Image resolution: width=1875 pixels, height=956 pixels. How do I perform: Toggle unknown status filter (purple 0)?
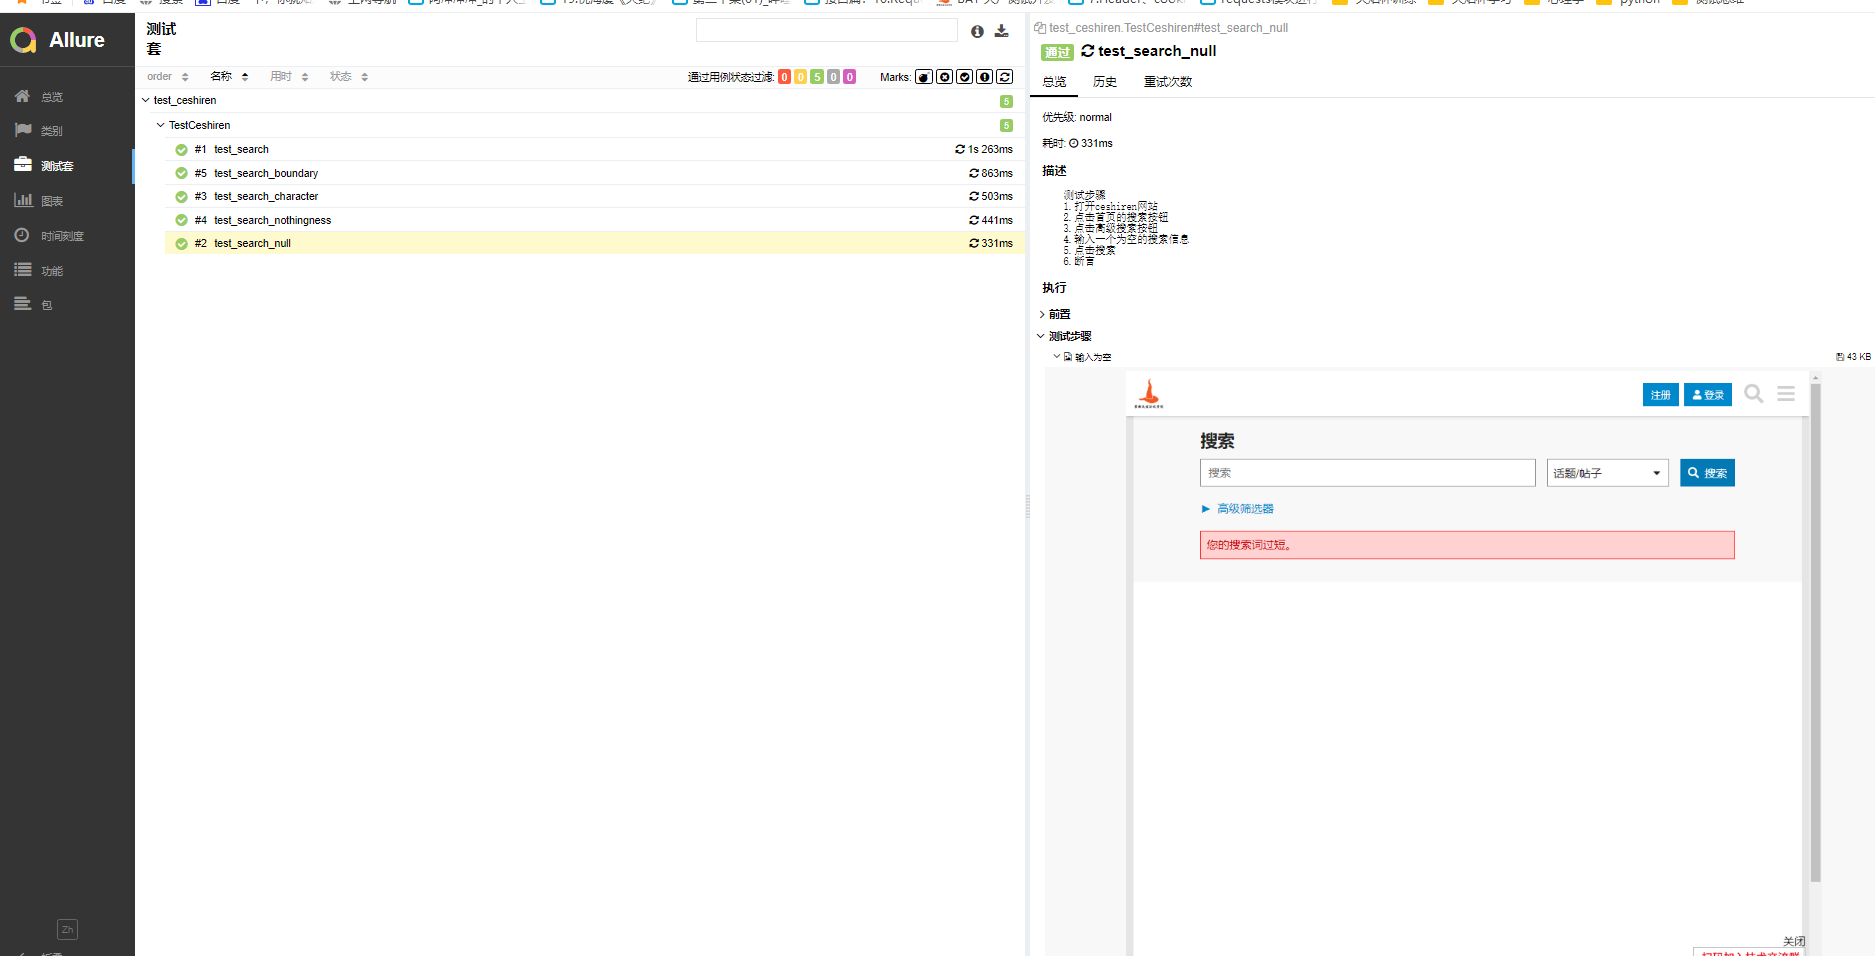849,77
